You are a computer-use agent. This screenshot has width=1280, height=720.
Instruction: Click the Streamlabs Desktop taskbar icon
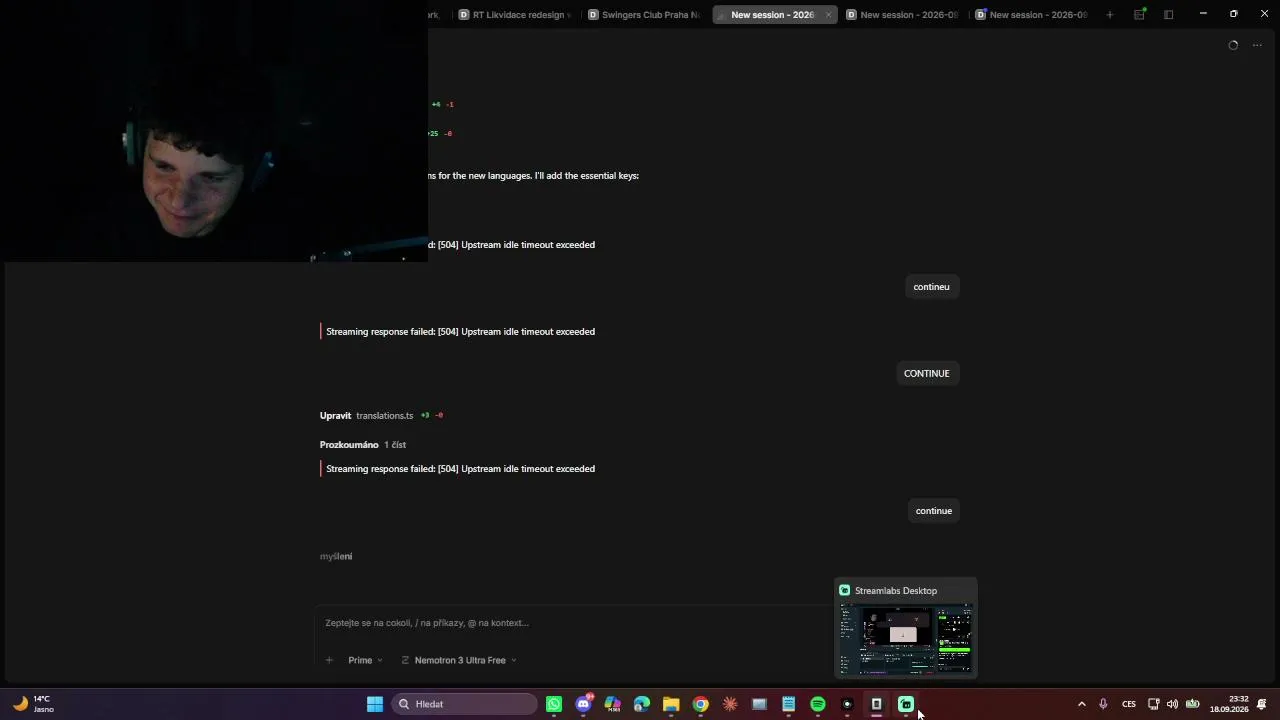pyautogui.click(x=906, y=704)
